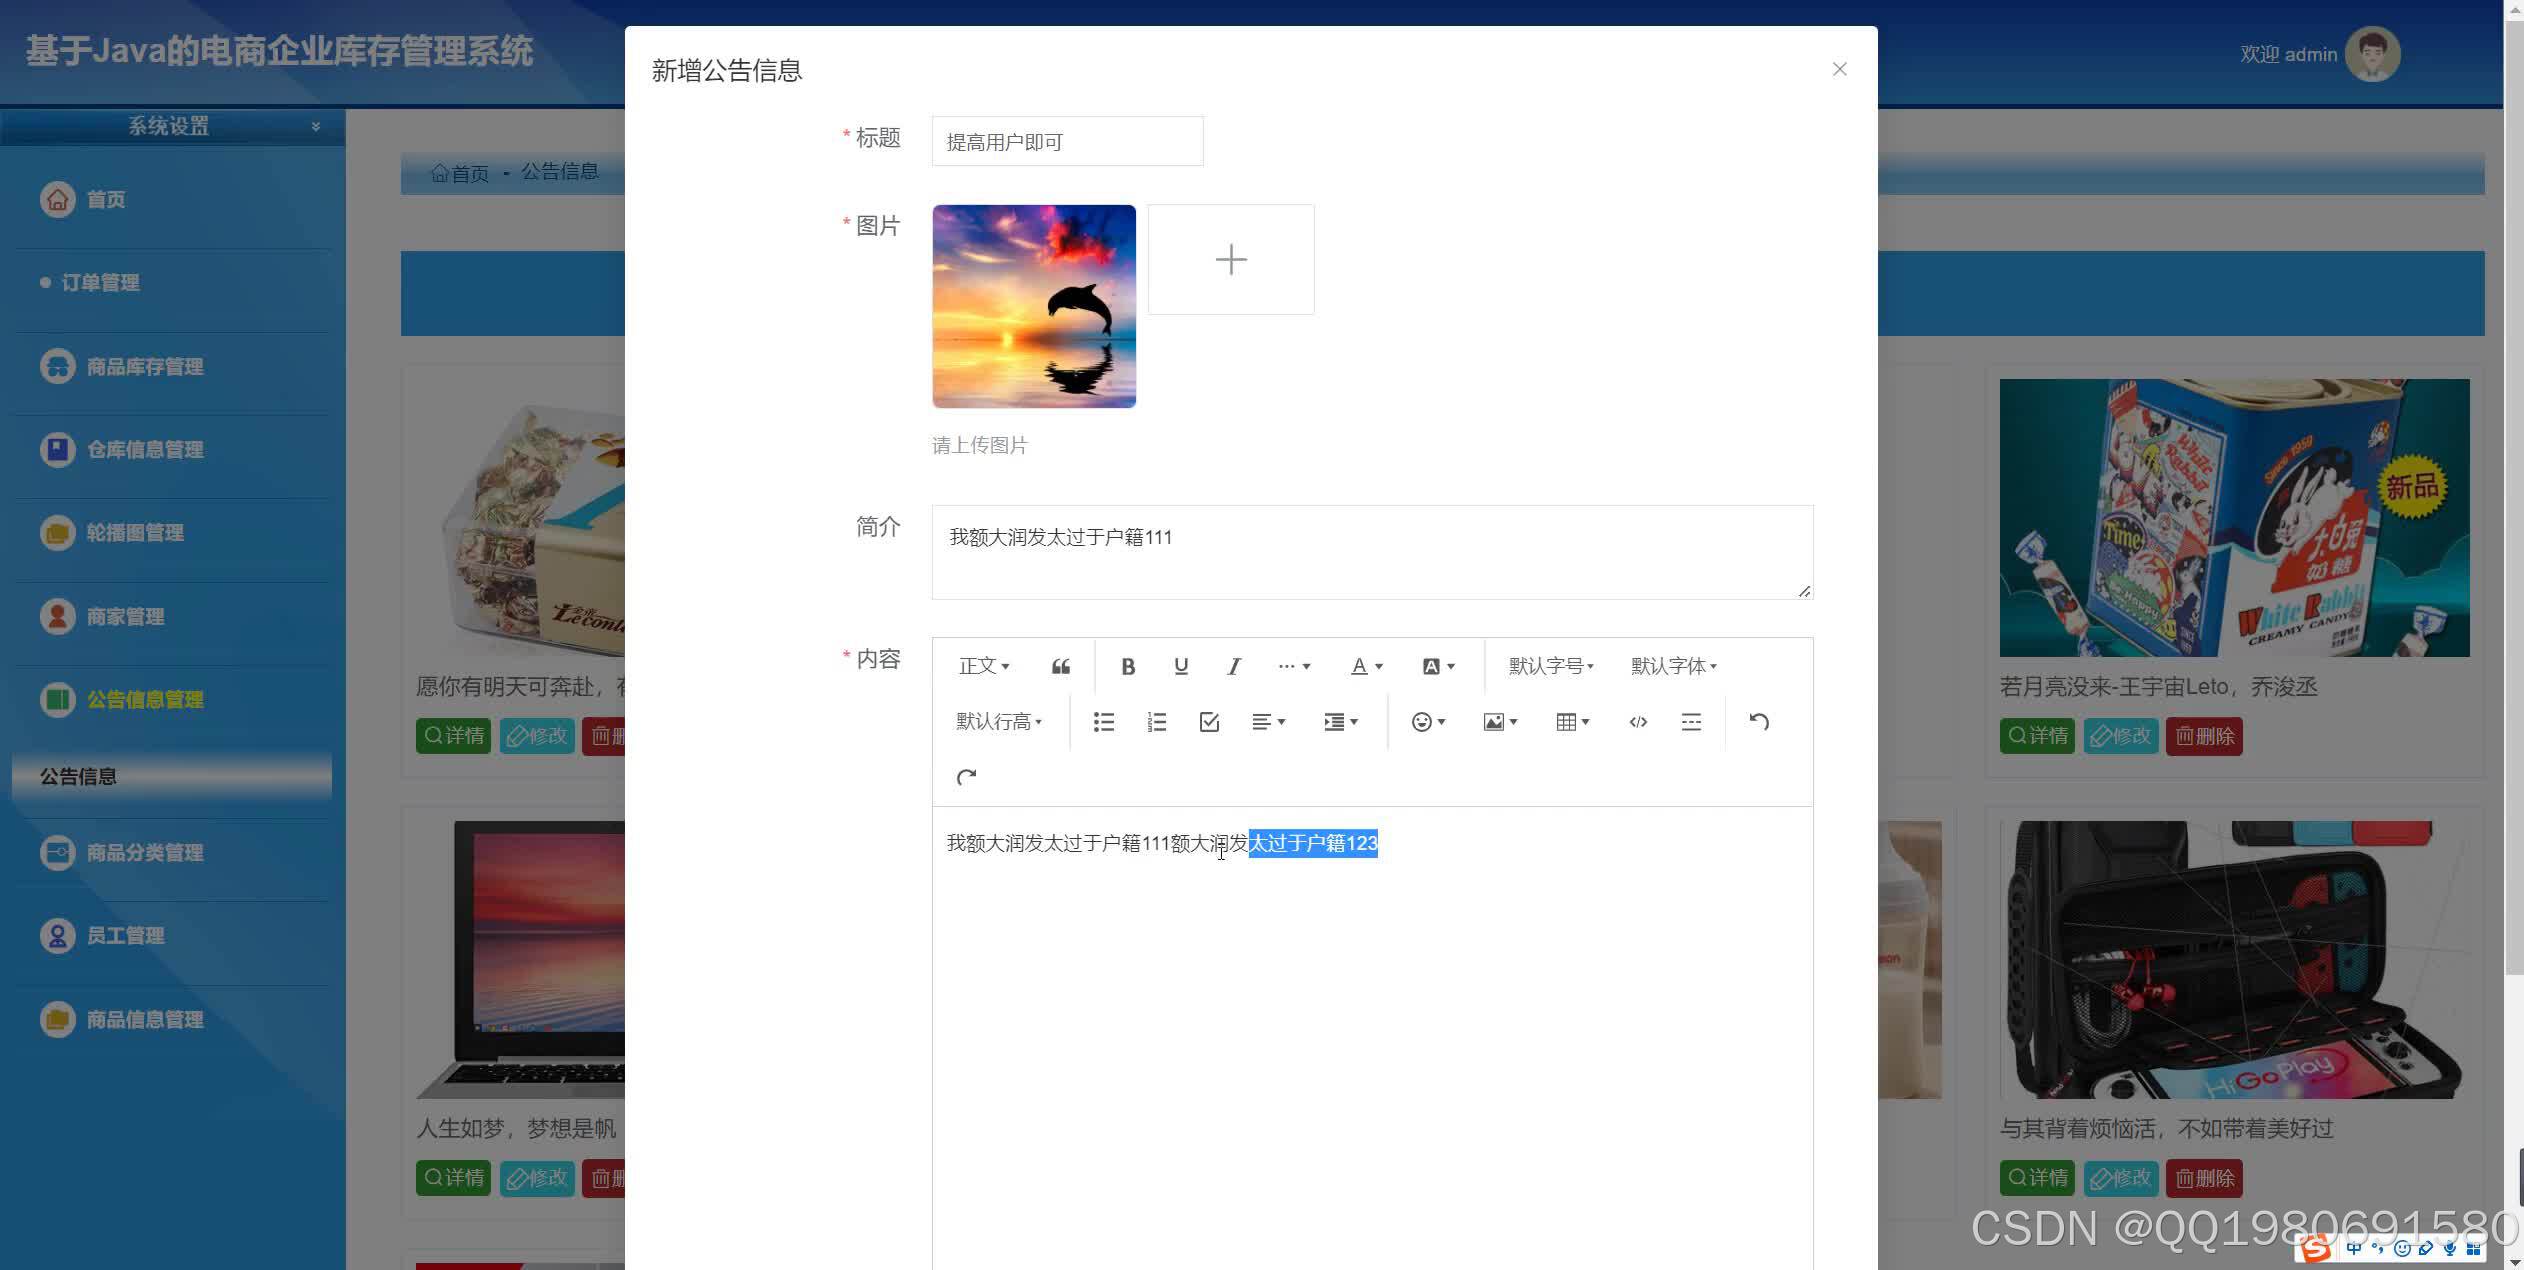The width and height of the screenshot is (2524, 1270).
Task: Toggle bold formatting in the editor
Action: pos(1128,665)
